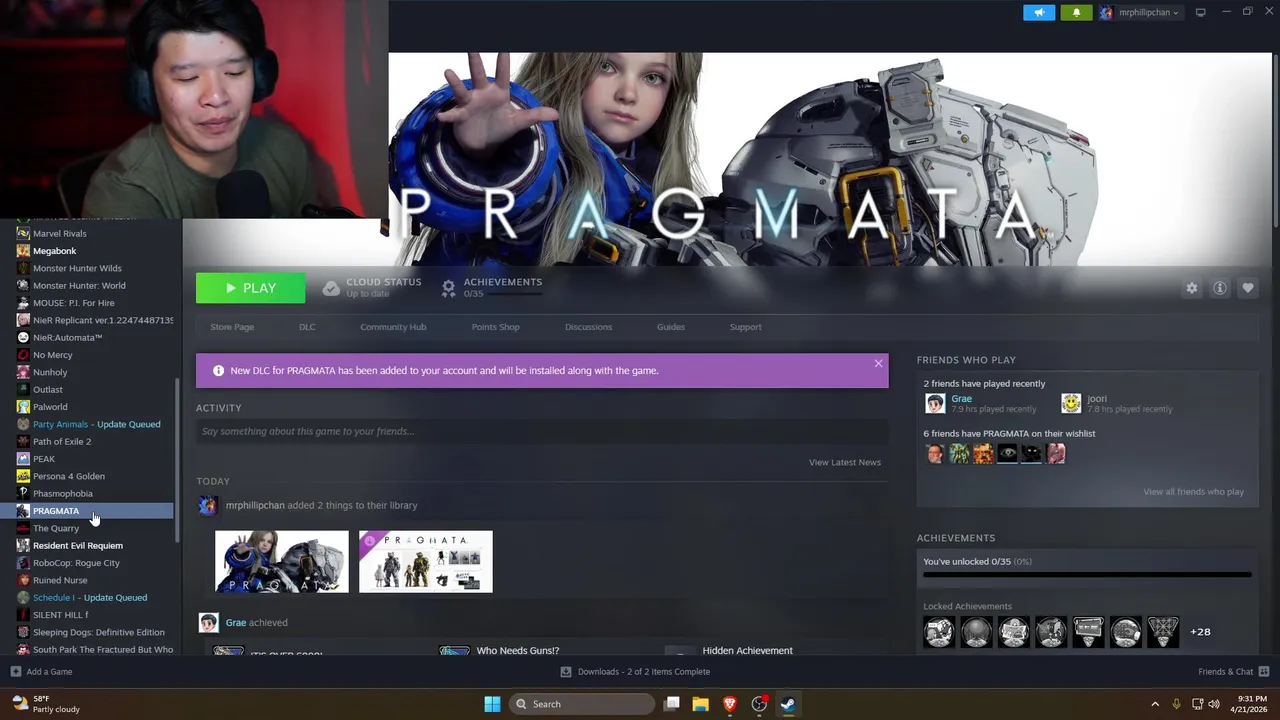This screenshot has width=1280, height=720.
Task: Open the Windows Start menu
Action: (x=492, y=704)
